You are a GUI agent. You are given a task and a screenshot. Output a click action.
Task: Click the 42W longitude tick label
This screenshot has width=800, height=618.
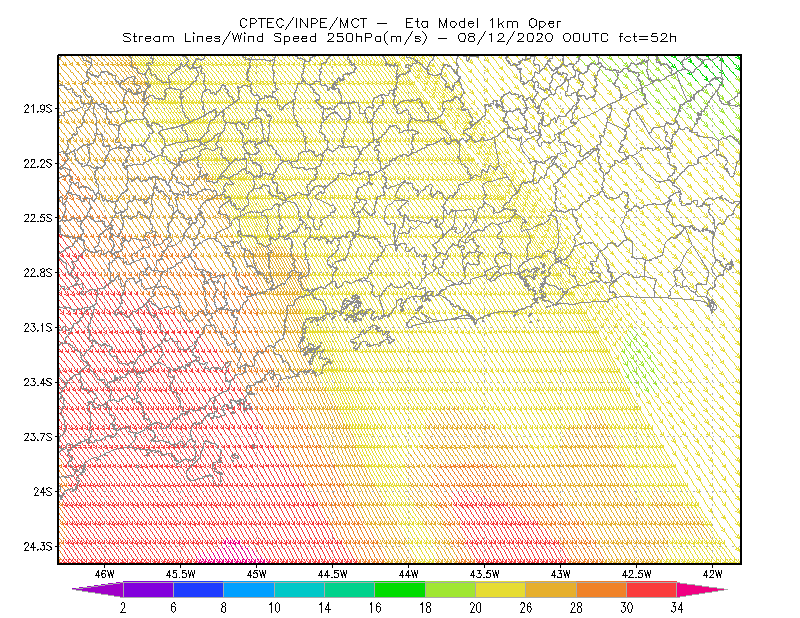712,574
